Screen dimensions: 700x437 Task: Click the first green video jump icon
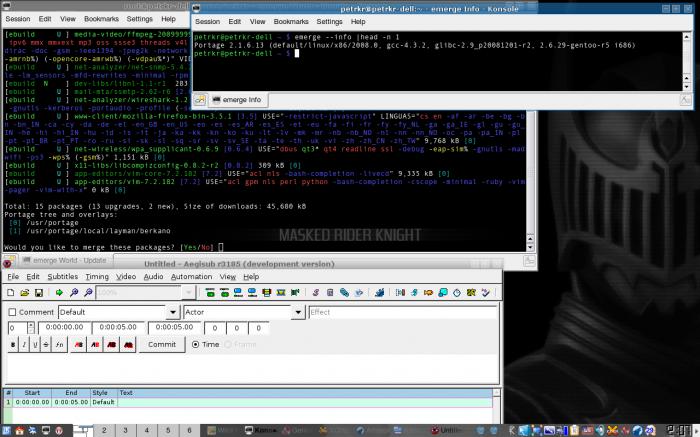210,292
